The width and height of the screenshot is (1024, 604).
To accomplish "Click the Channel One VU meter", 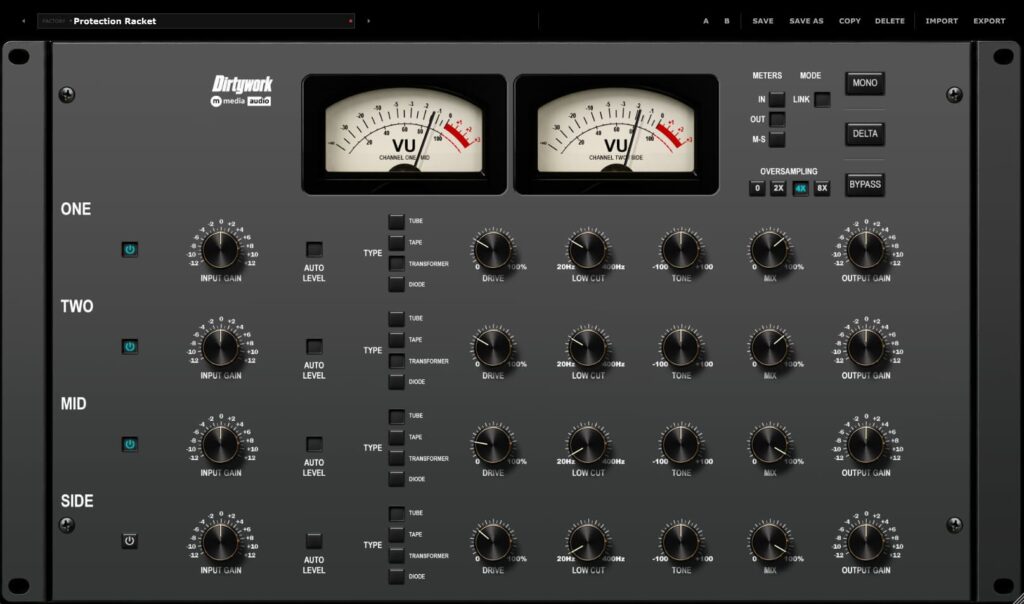I will (x=404, y=134).
